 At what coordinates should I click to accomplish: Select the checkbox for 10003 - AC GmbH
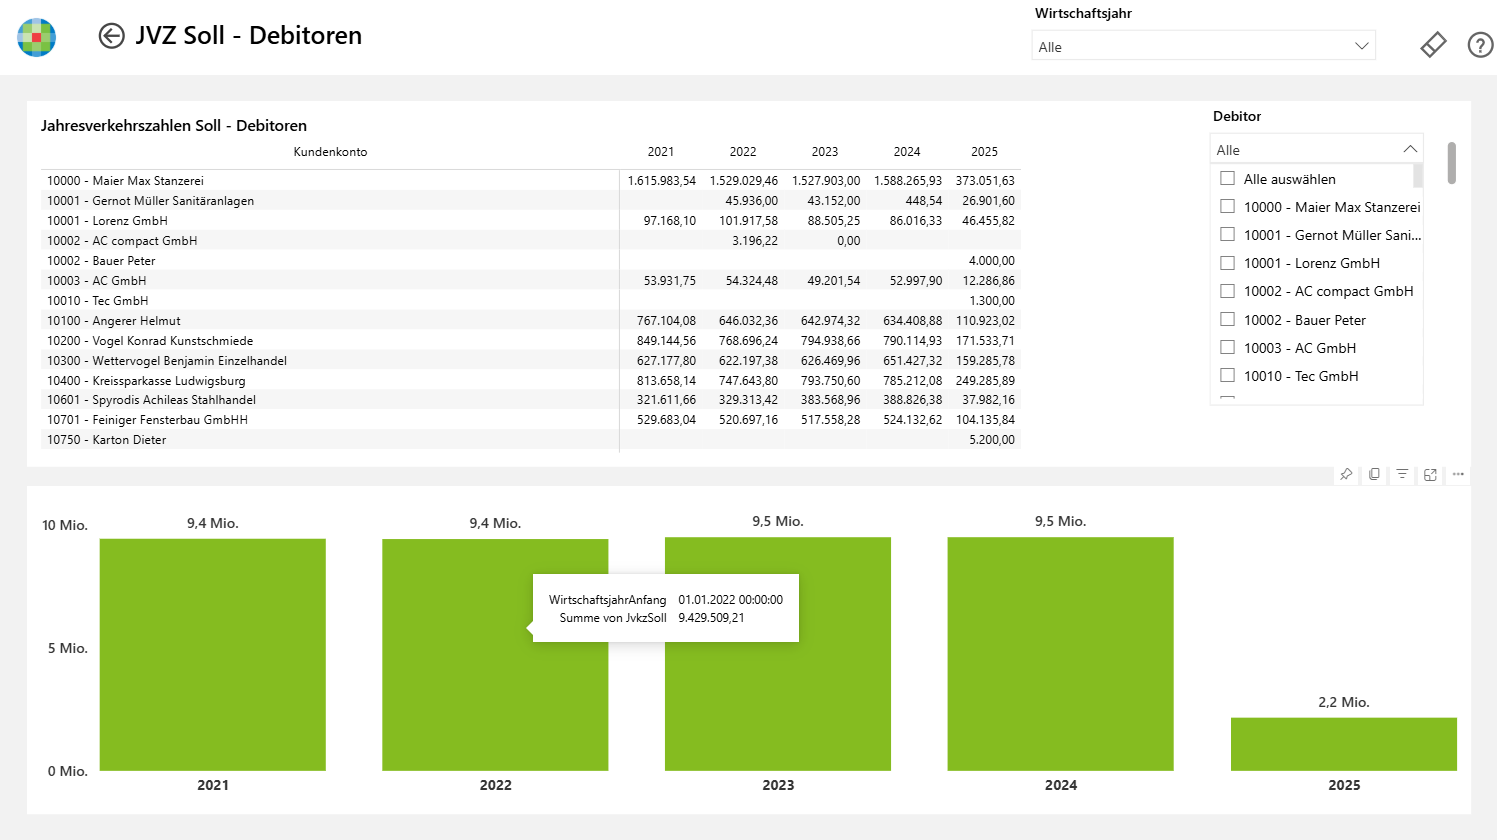point(1227,347)
